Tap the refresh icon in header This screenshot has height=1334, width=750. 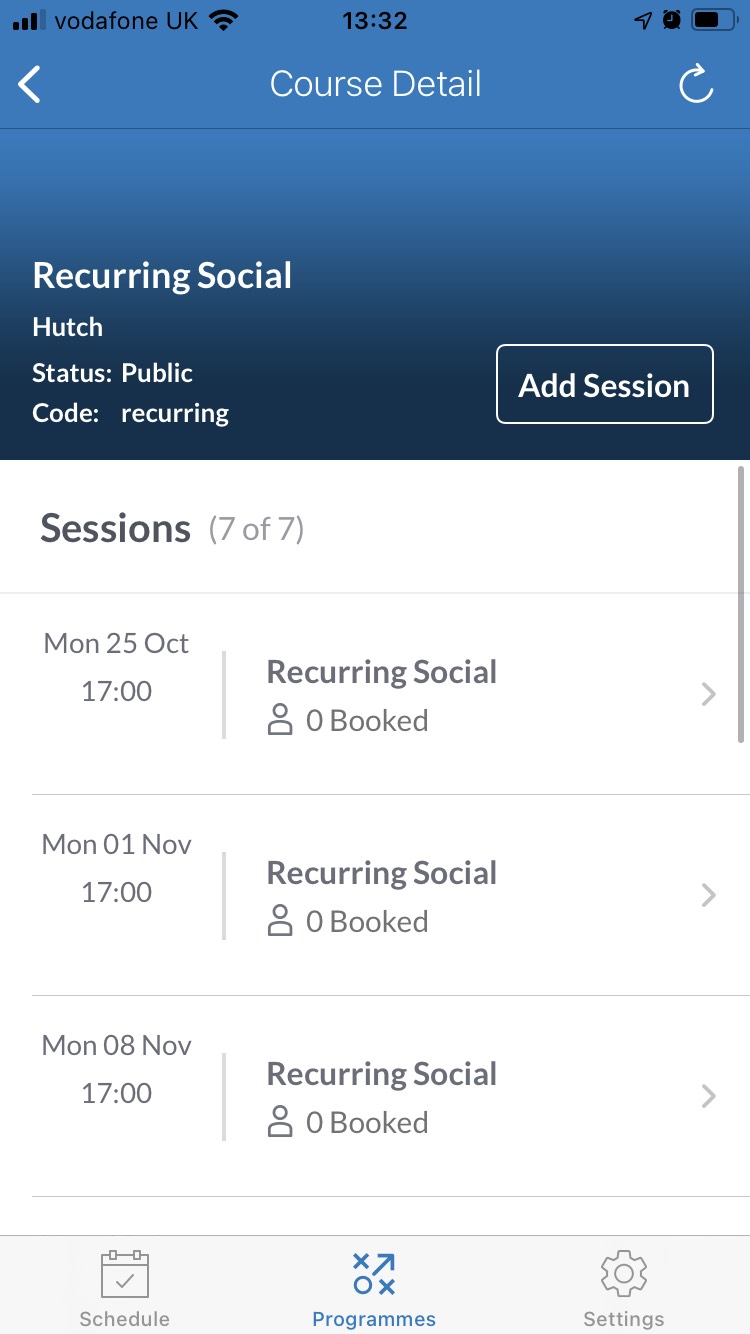pos(696,85)
